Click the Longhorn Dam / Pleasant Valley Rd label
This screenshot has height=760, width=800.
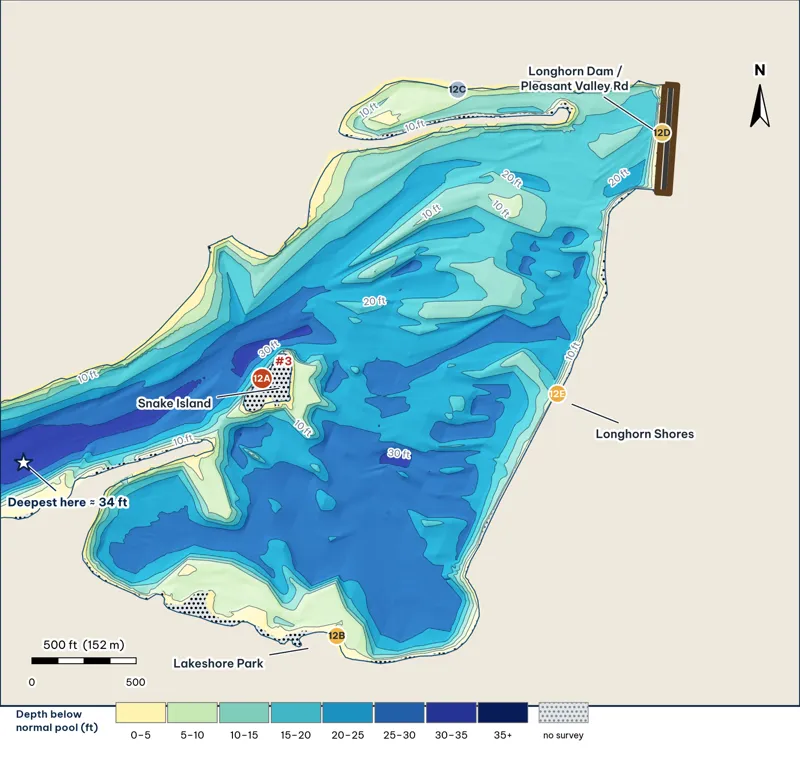click(x=574, y=79)
